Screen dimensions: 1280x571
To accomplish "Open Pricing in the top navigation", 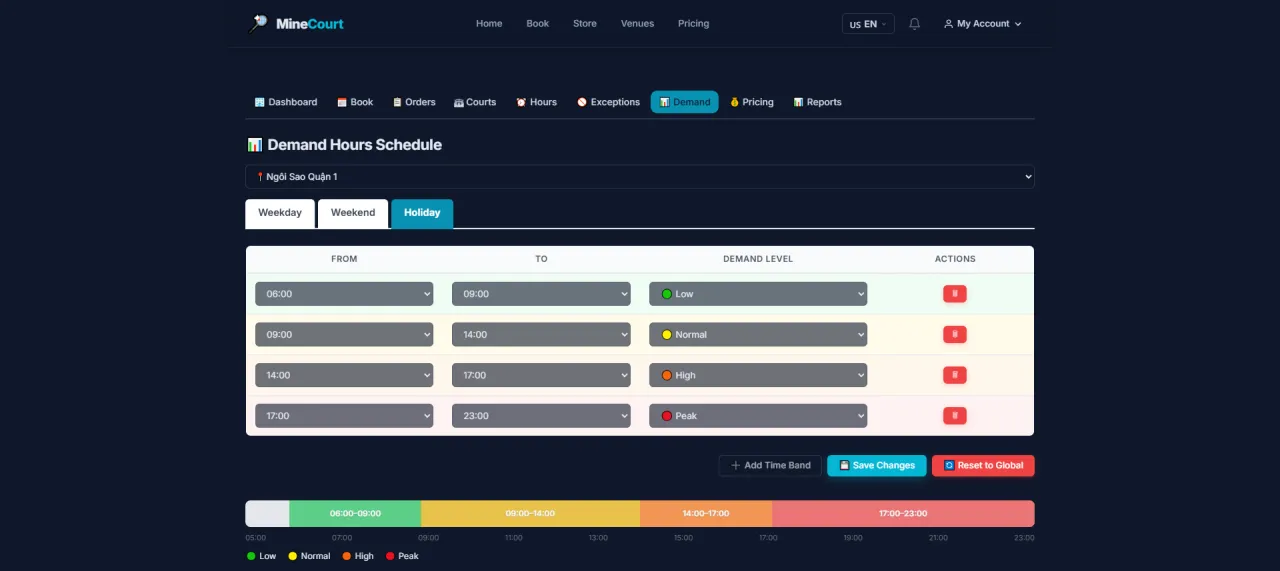I will coord(693,24).
